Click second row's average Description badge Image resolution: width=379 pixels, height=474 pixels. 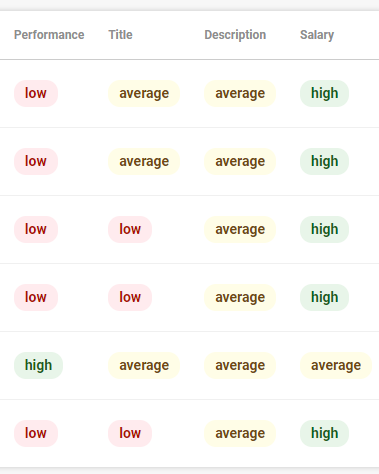[x=240, y=161]
